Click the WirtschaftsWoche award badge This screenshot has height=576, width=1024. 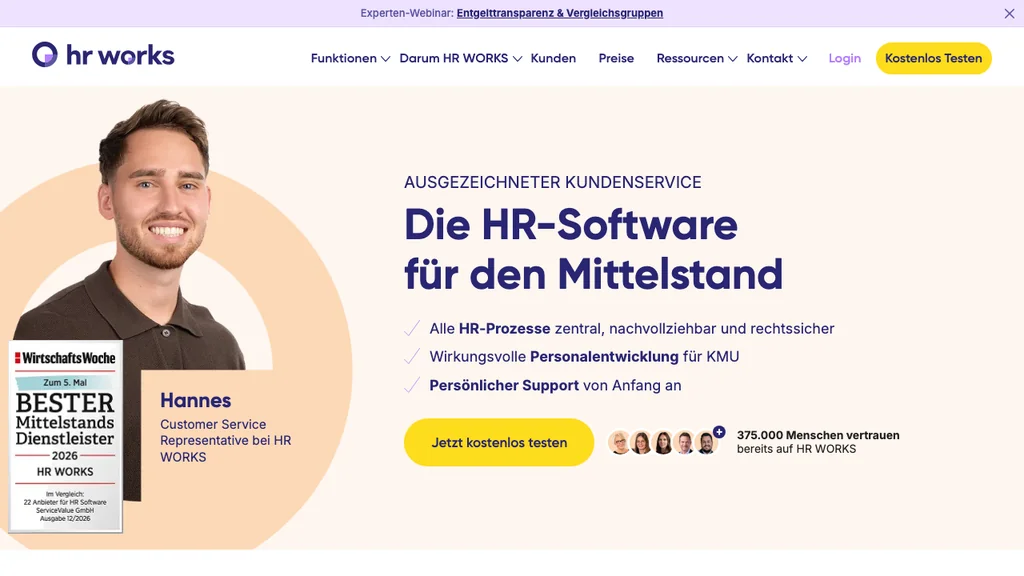click(65, 436)
